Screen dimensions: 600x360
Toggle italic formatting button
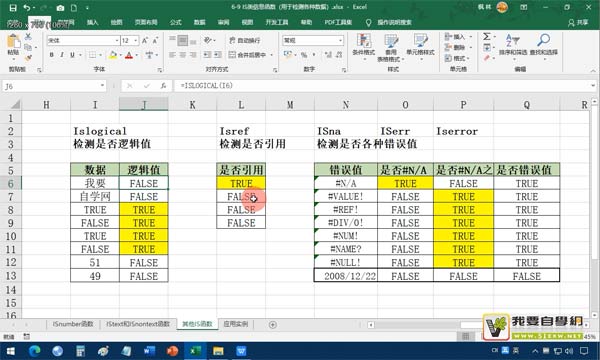pos(62,55)
